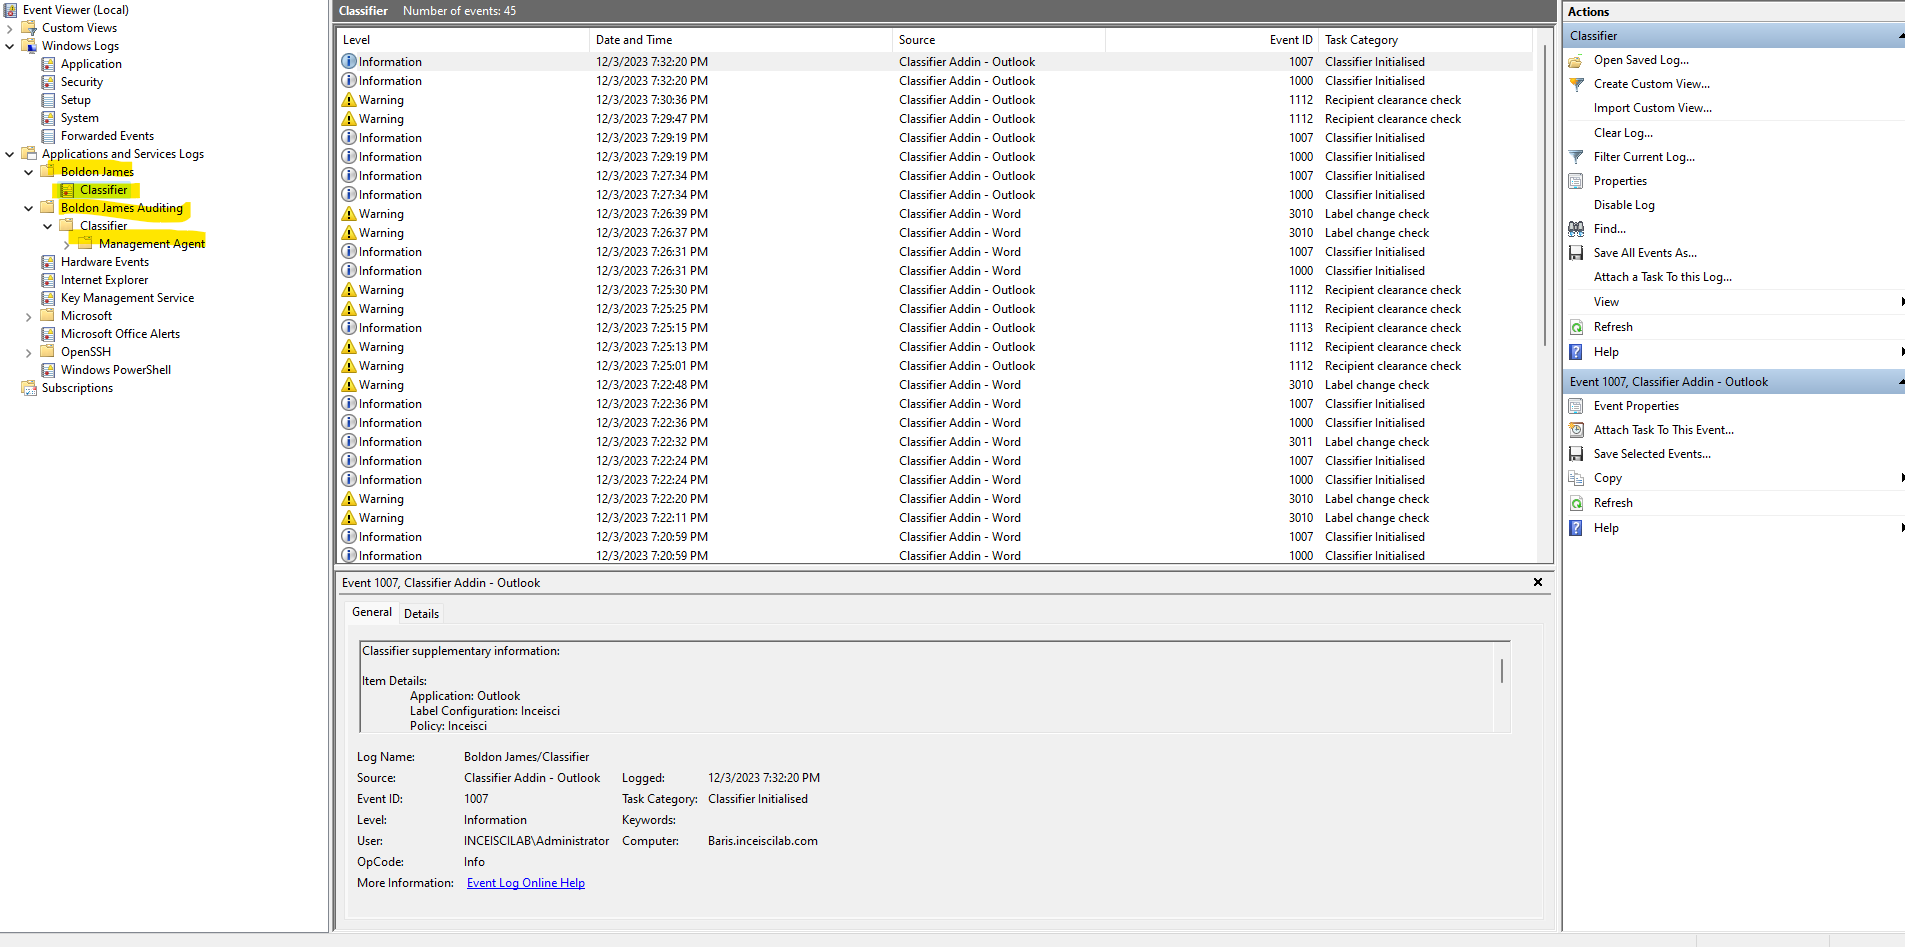Click the Event Properties icon
Screen dimensions: 1905x947
1576,406
